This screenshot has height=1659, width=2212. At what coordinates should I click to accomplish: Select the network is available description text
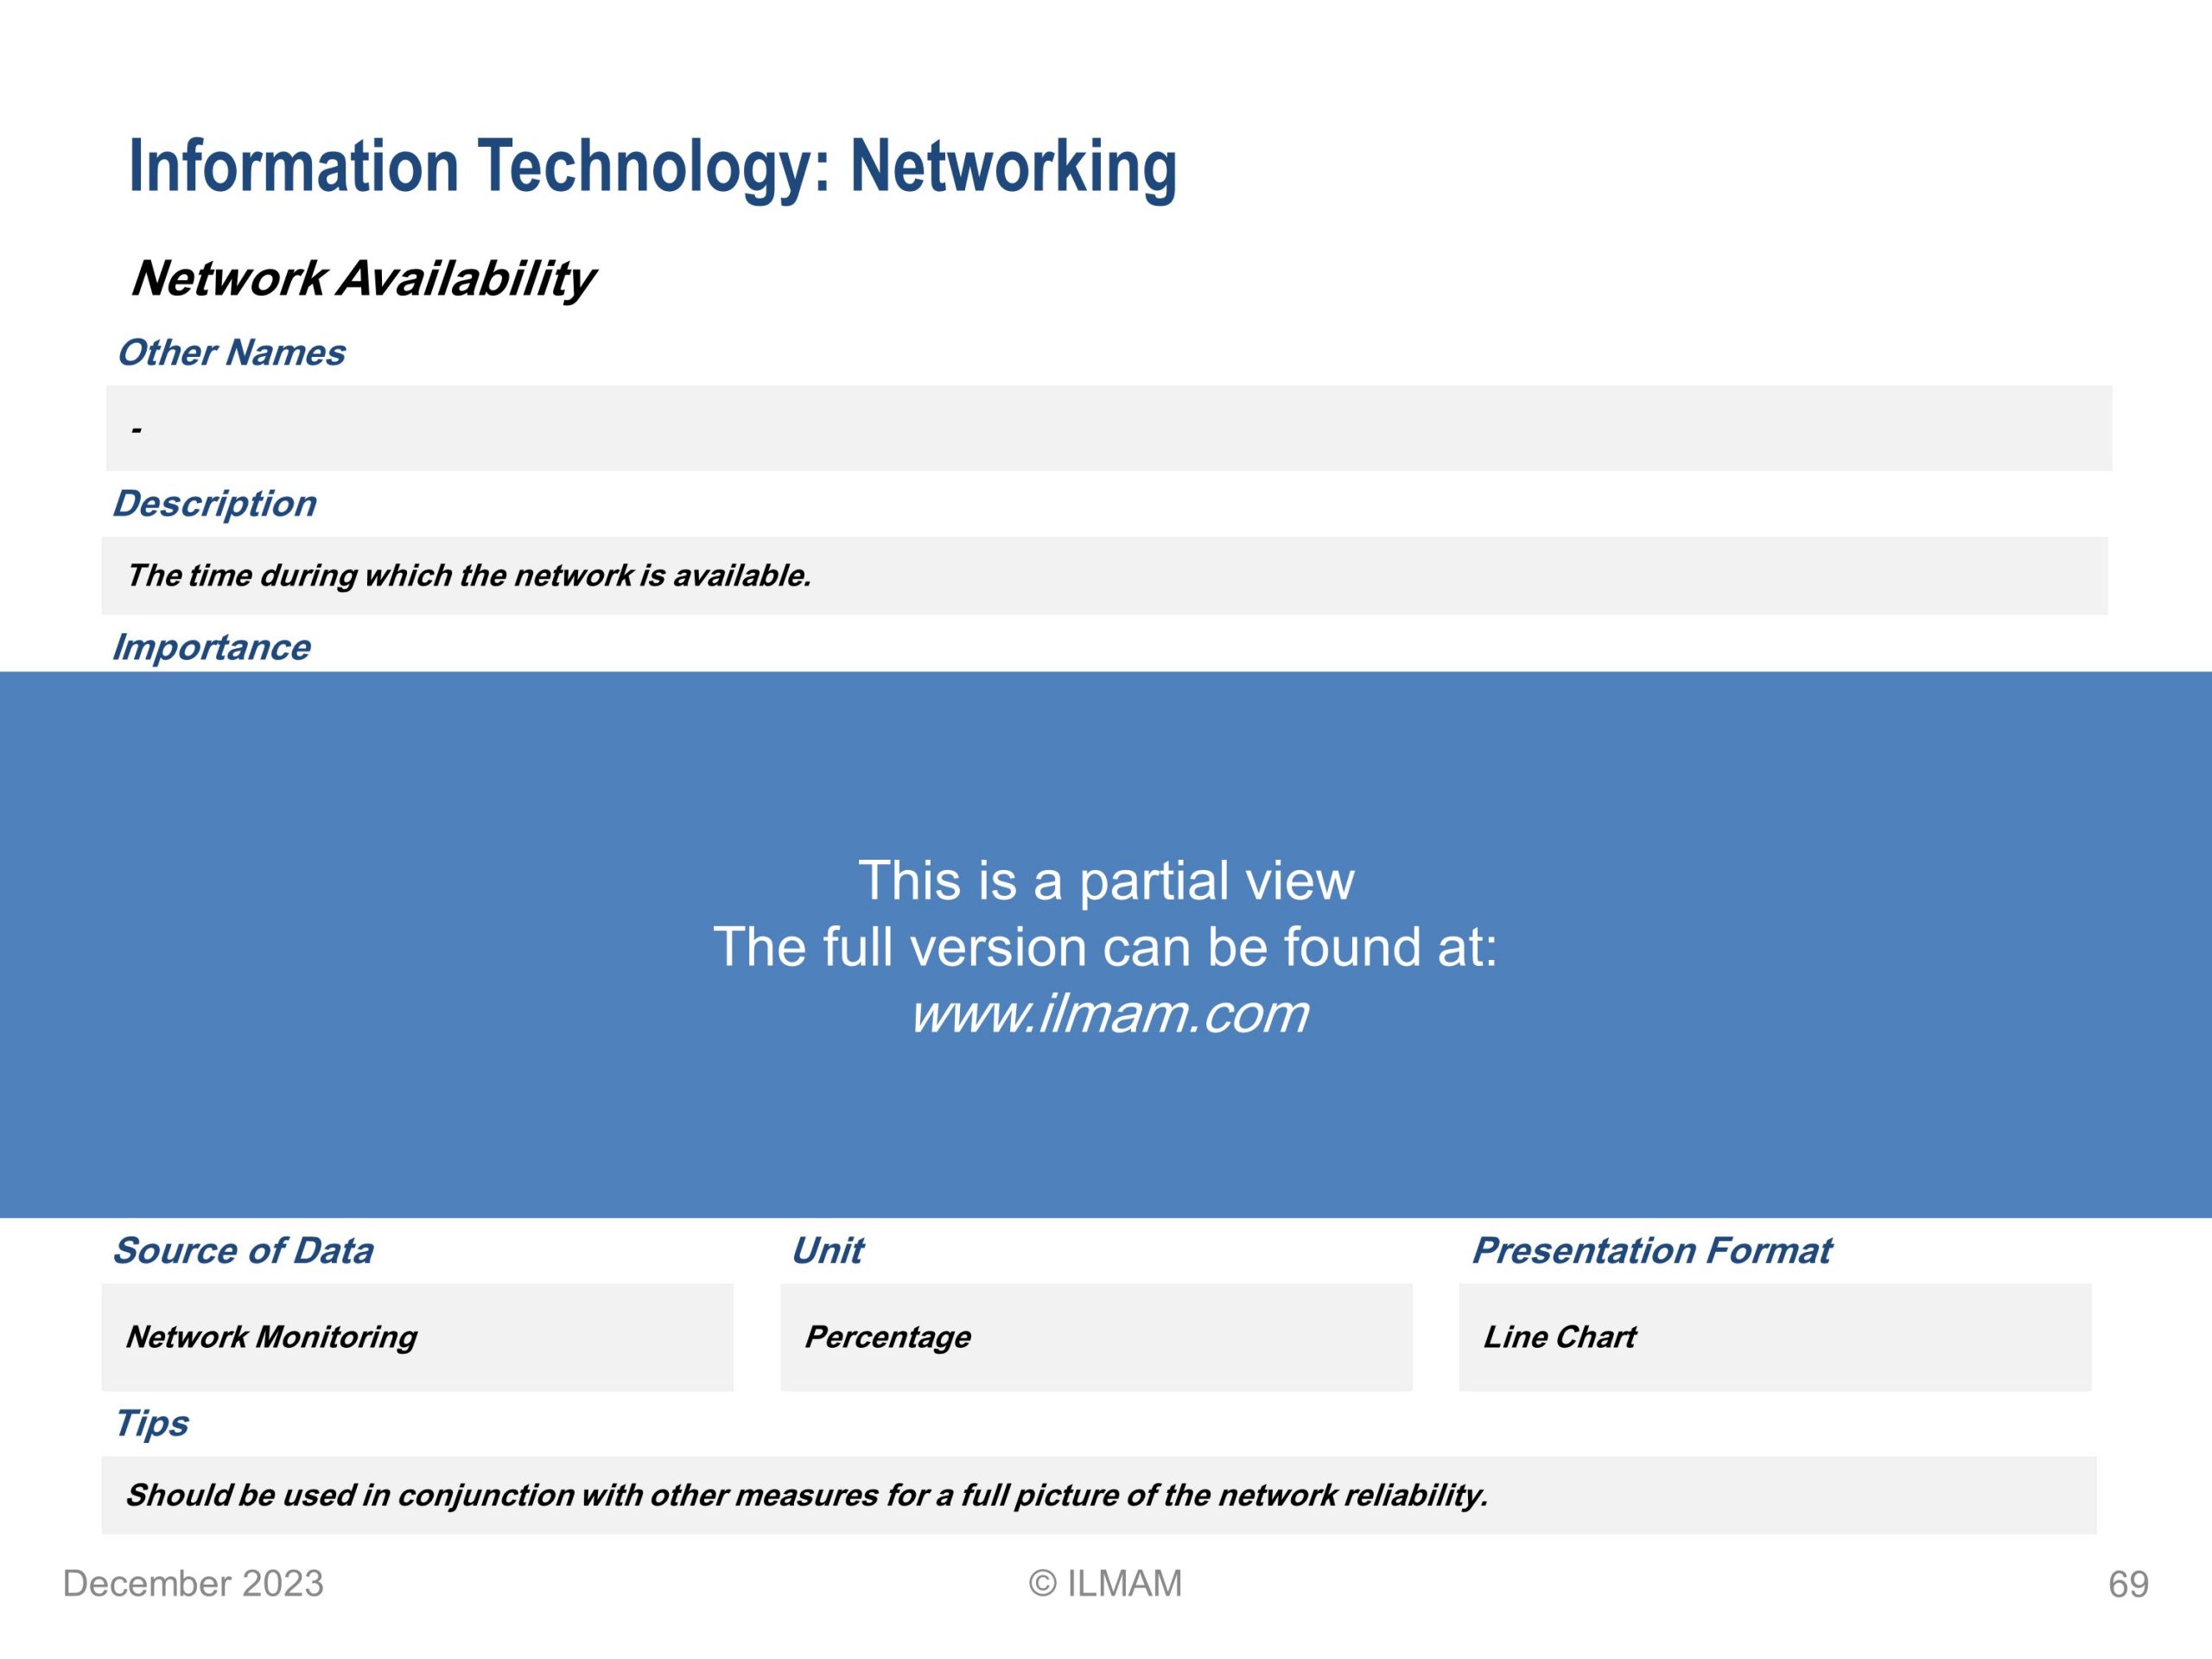[468, 576]
